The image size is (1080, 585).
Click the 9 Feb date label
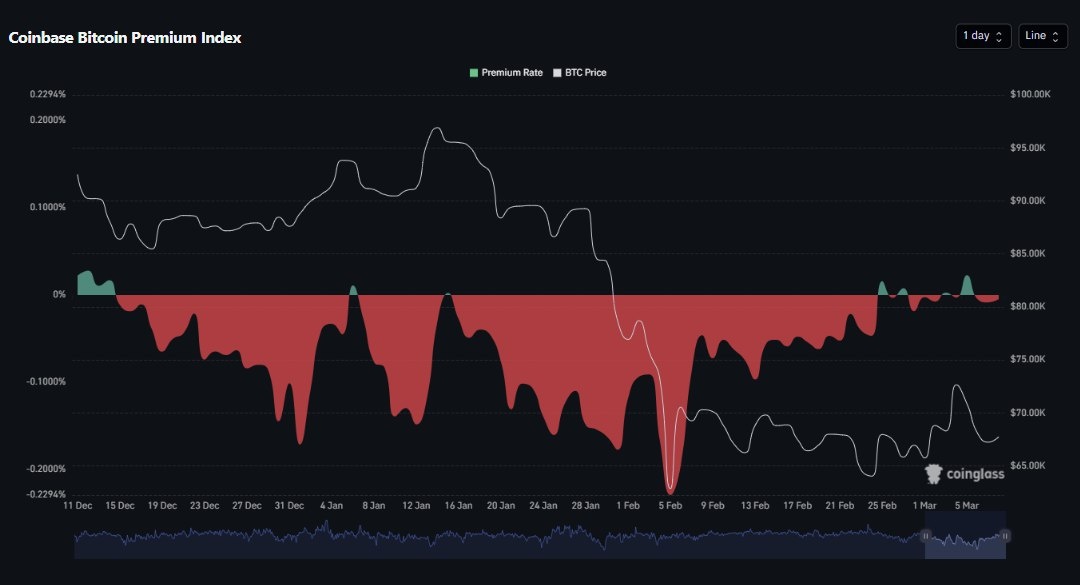pyautogui.click(x=713, y=506)
